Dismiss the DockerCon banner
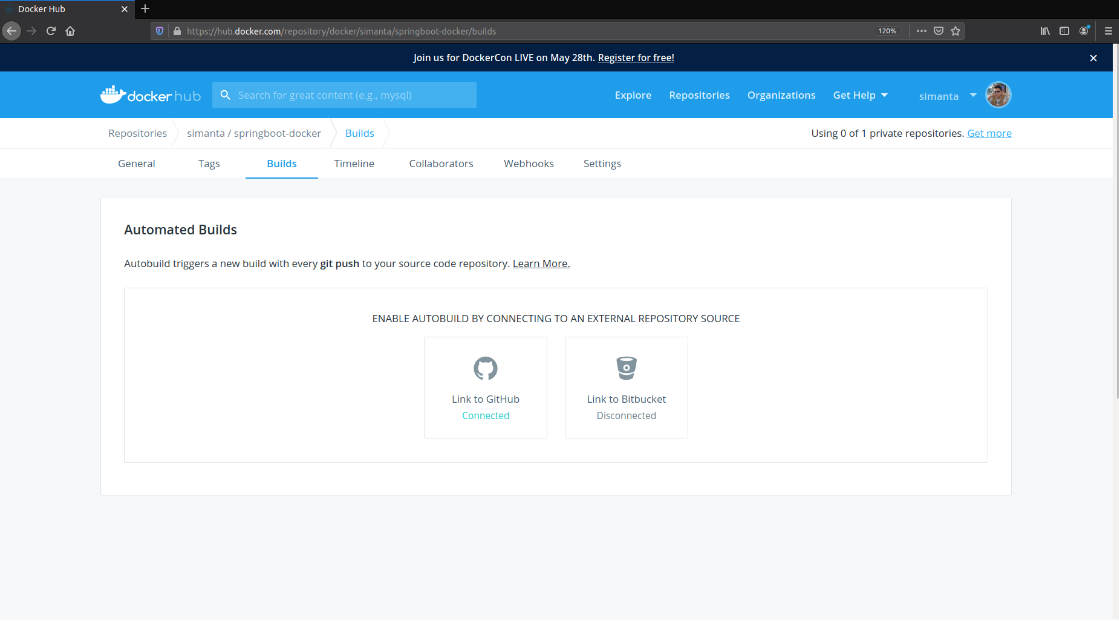 [x=1093, y=59]
